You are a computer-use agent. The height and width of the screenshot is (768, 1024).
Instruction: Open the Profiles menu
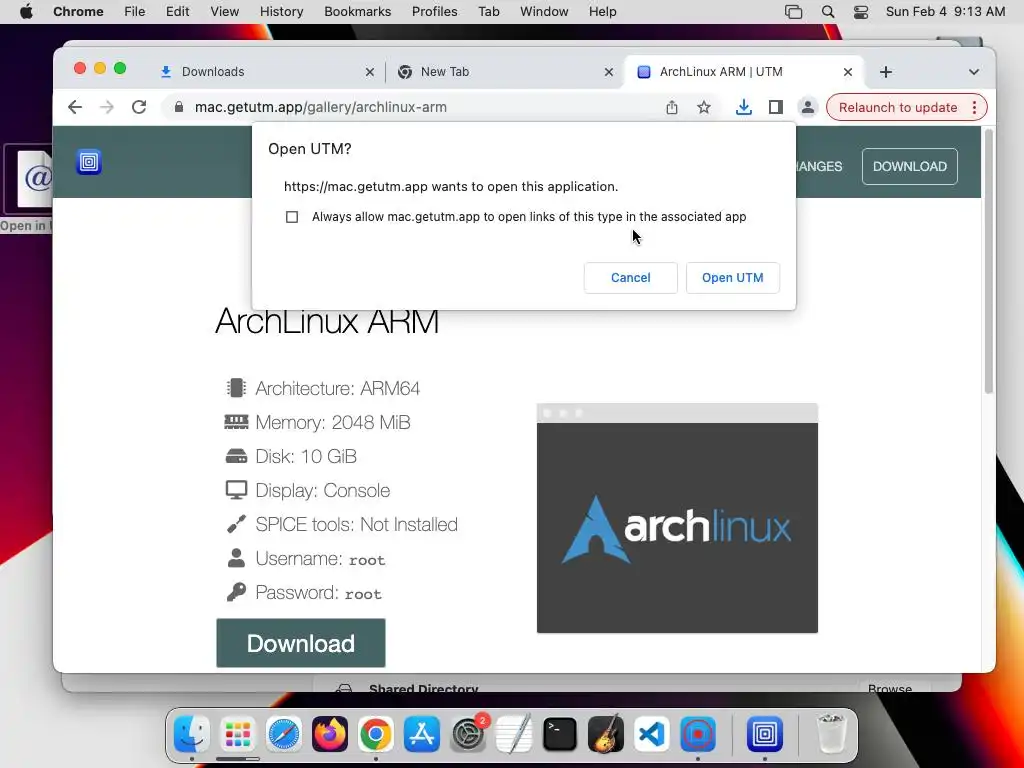point(434,12)
